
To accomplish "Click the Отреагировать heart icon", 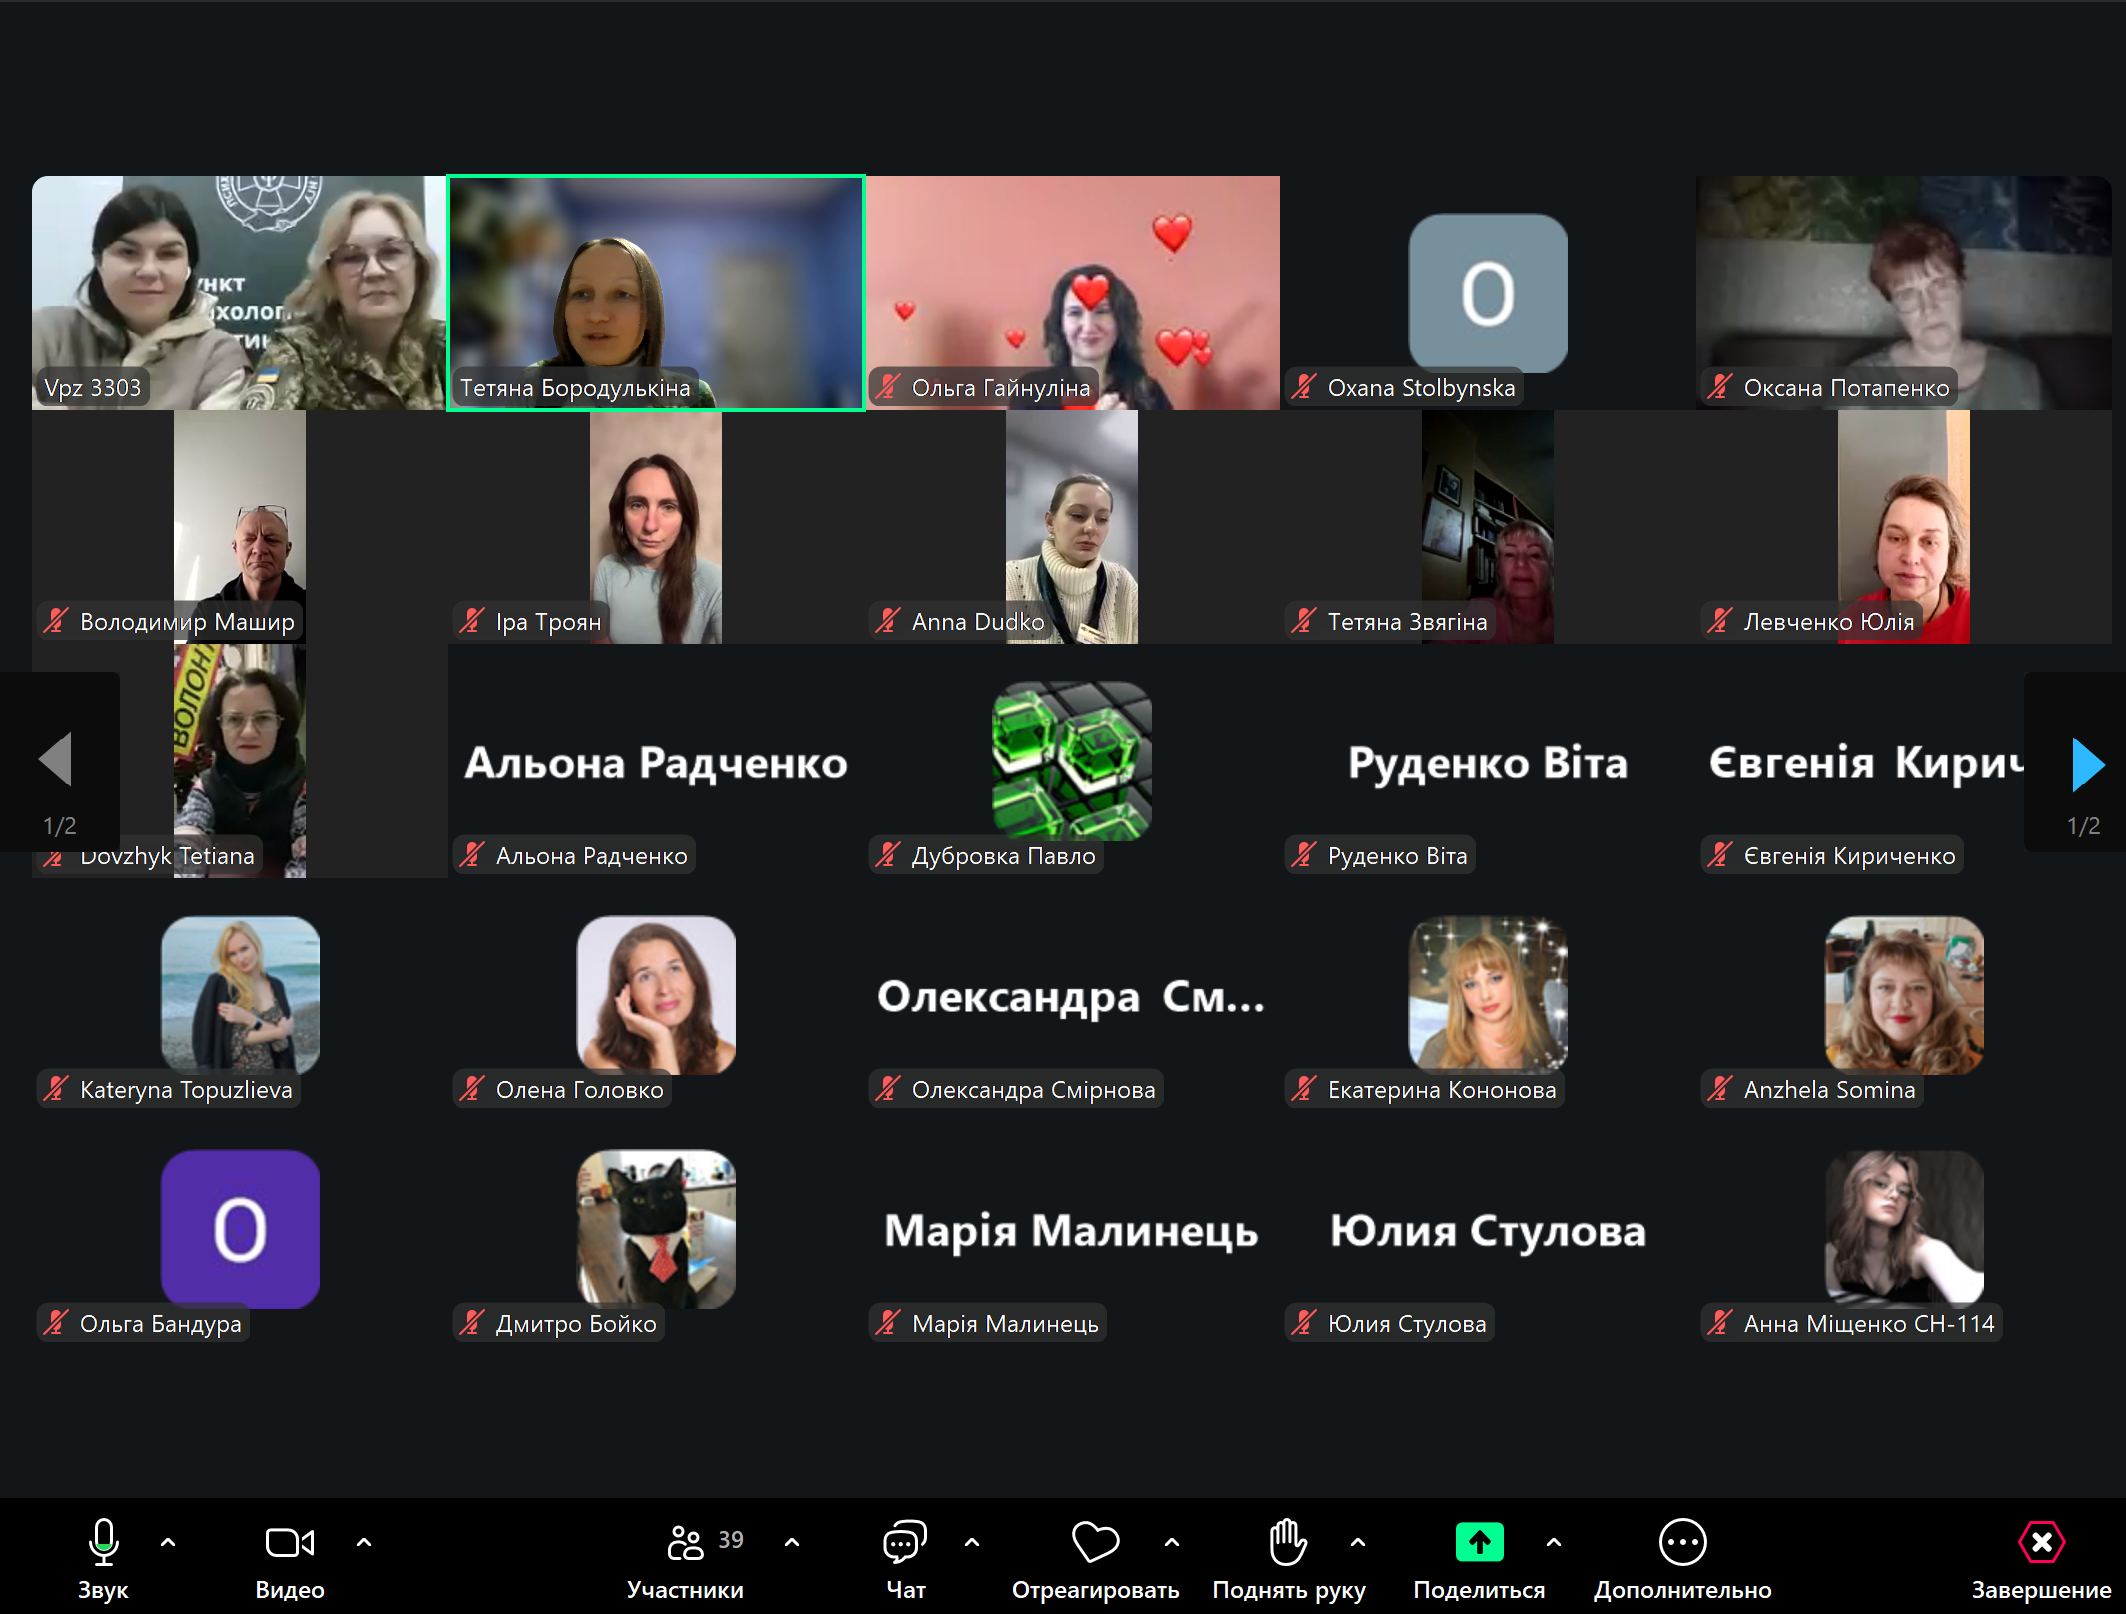I will [x=1095, y=1542].
